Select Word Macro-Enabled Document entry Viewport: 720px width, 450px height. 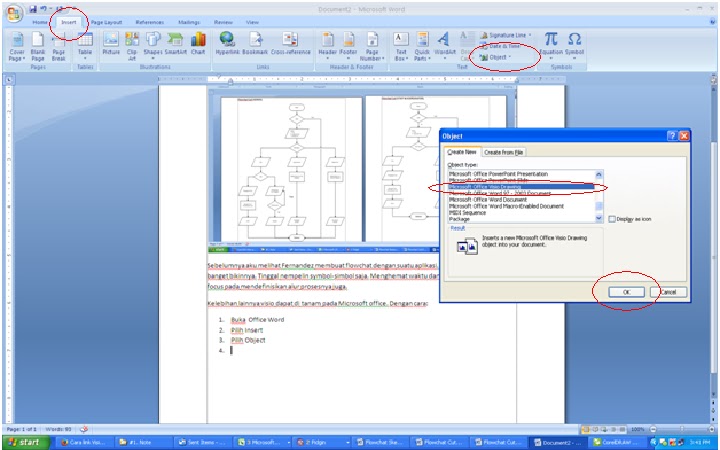tap(521, 206)
